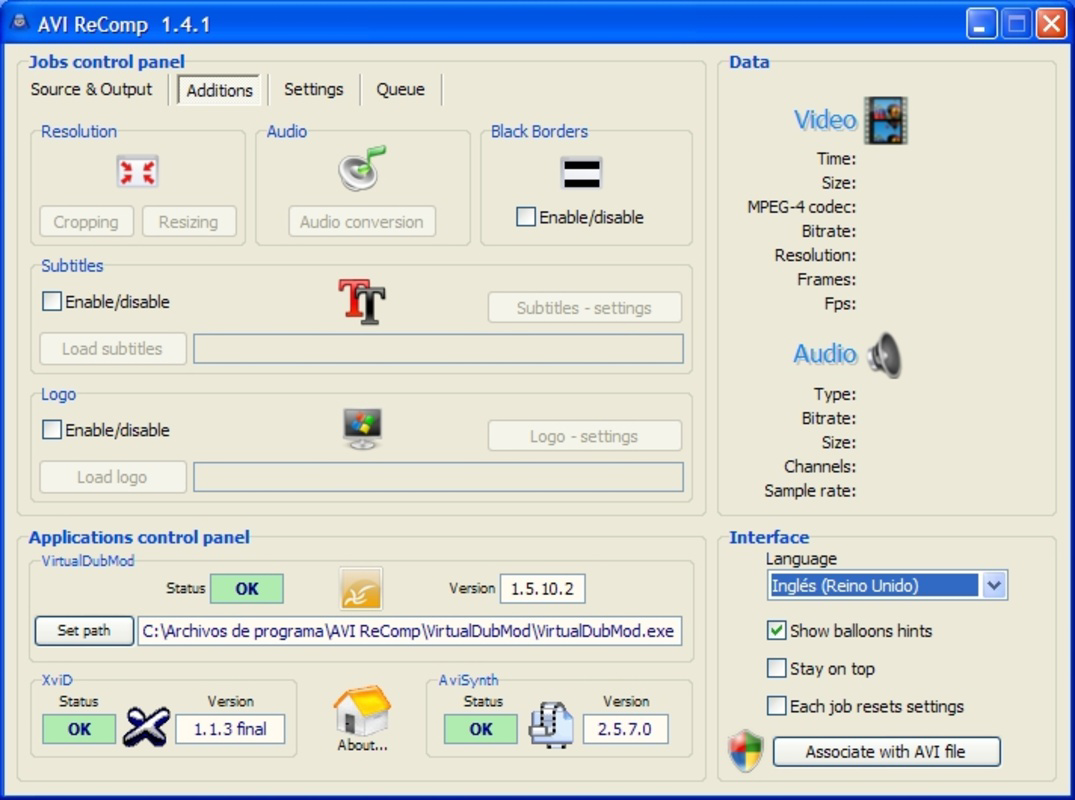Select the Additions tab
Viewport: 1075px width, 800px height.
click(x=219, y=90)
